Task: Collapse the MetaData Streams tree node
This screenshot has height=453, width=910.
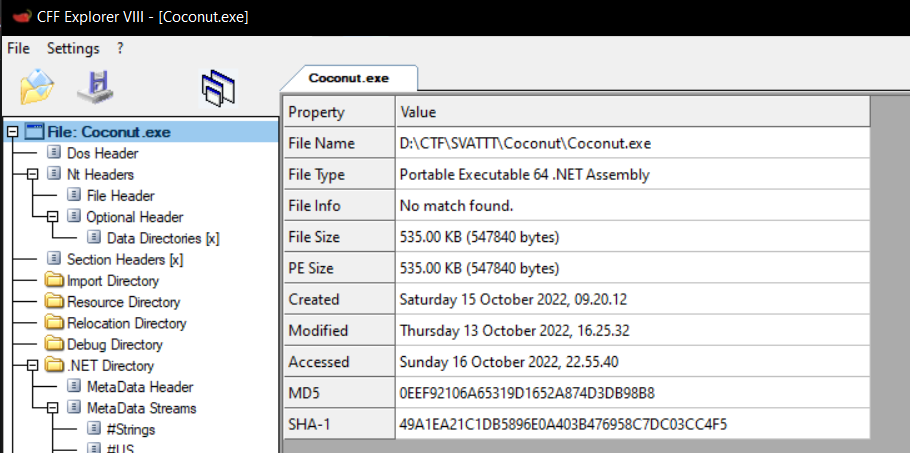Action: click(x=53, y=408)
